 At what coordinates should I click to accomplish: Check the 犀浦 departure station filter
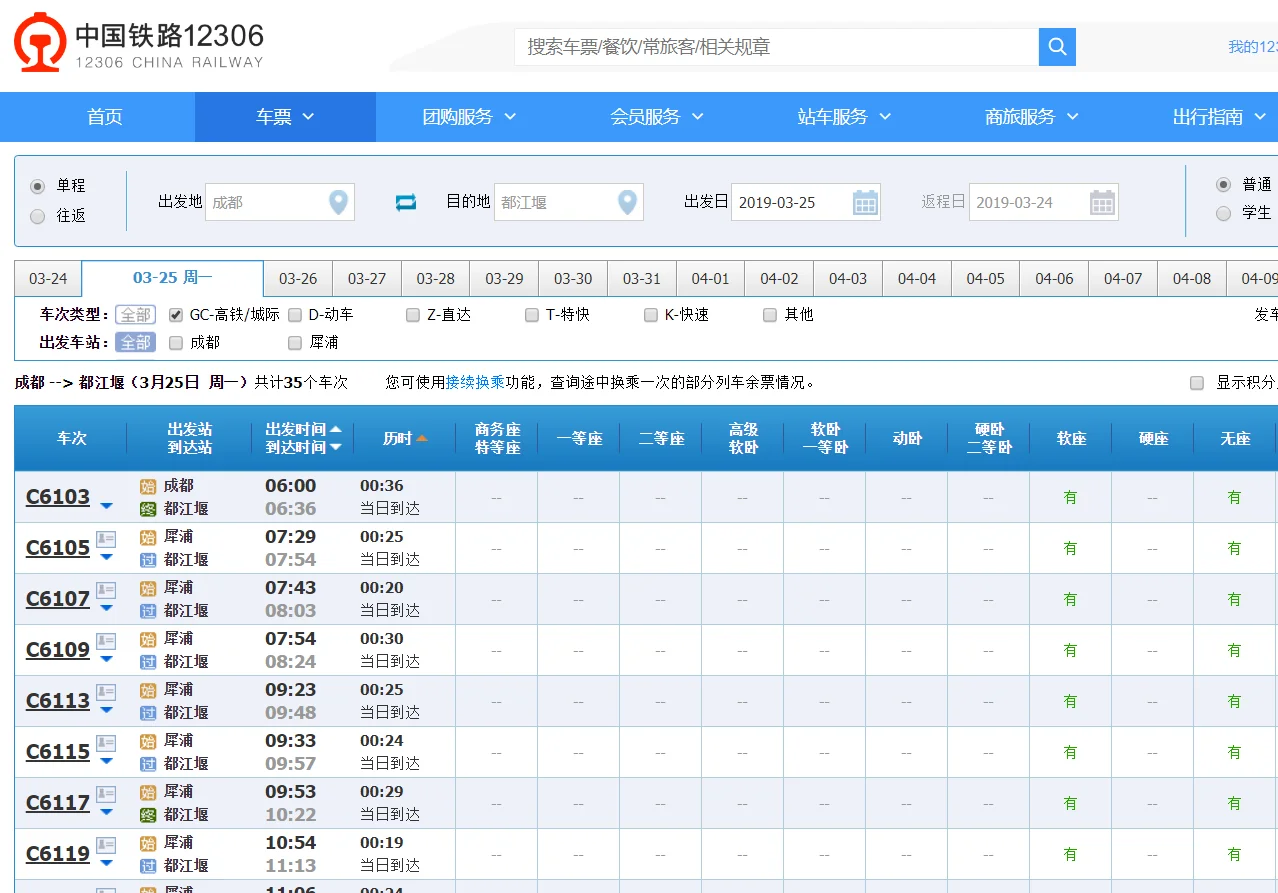pos(295,342)
